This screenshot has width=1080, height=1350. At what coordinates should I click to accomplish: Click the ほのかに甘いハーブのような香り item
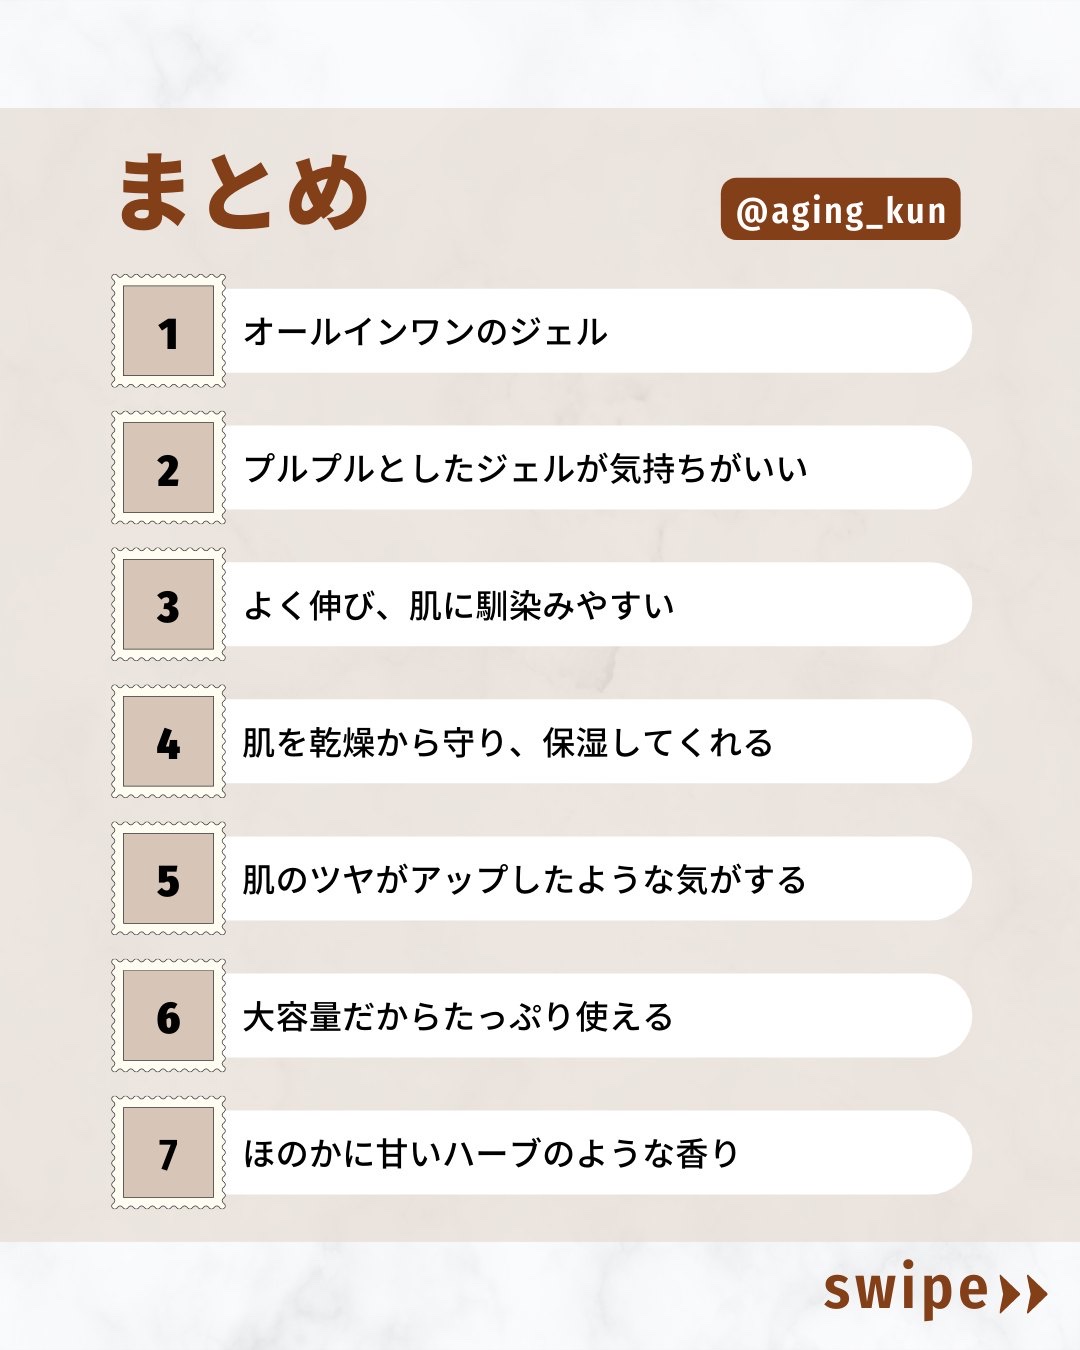click(596, 1153)
